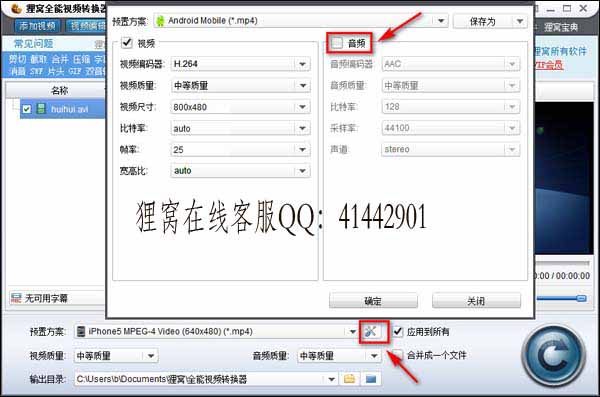Screen dimensions: 600x397
Task: Open the 视频尺寸 800x480 dropdown
Action: tap(302, 107)
